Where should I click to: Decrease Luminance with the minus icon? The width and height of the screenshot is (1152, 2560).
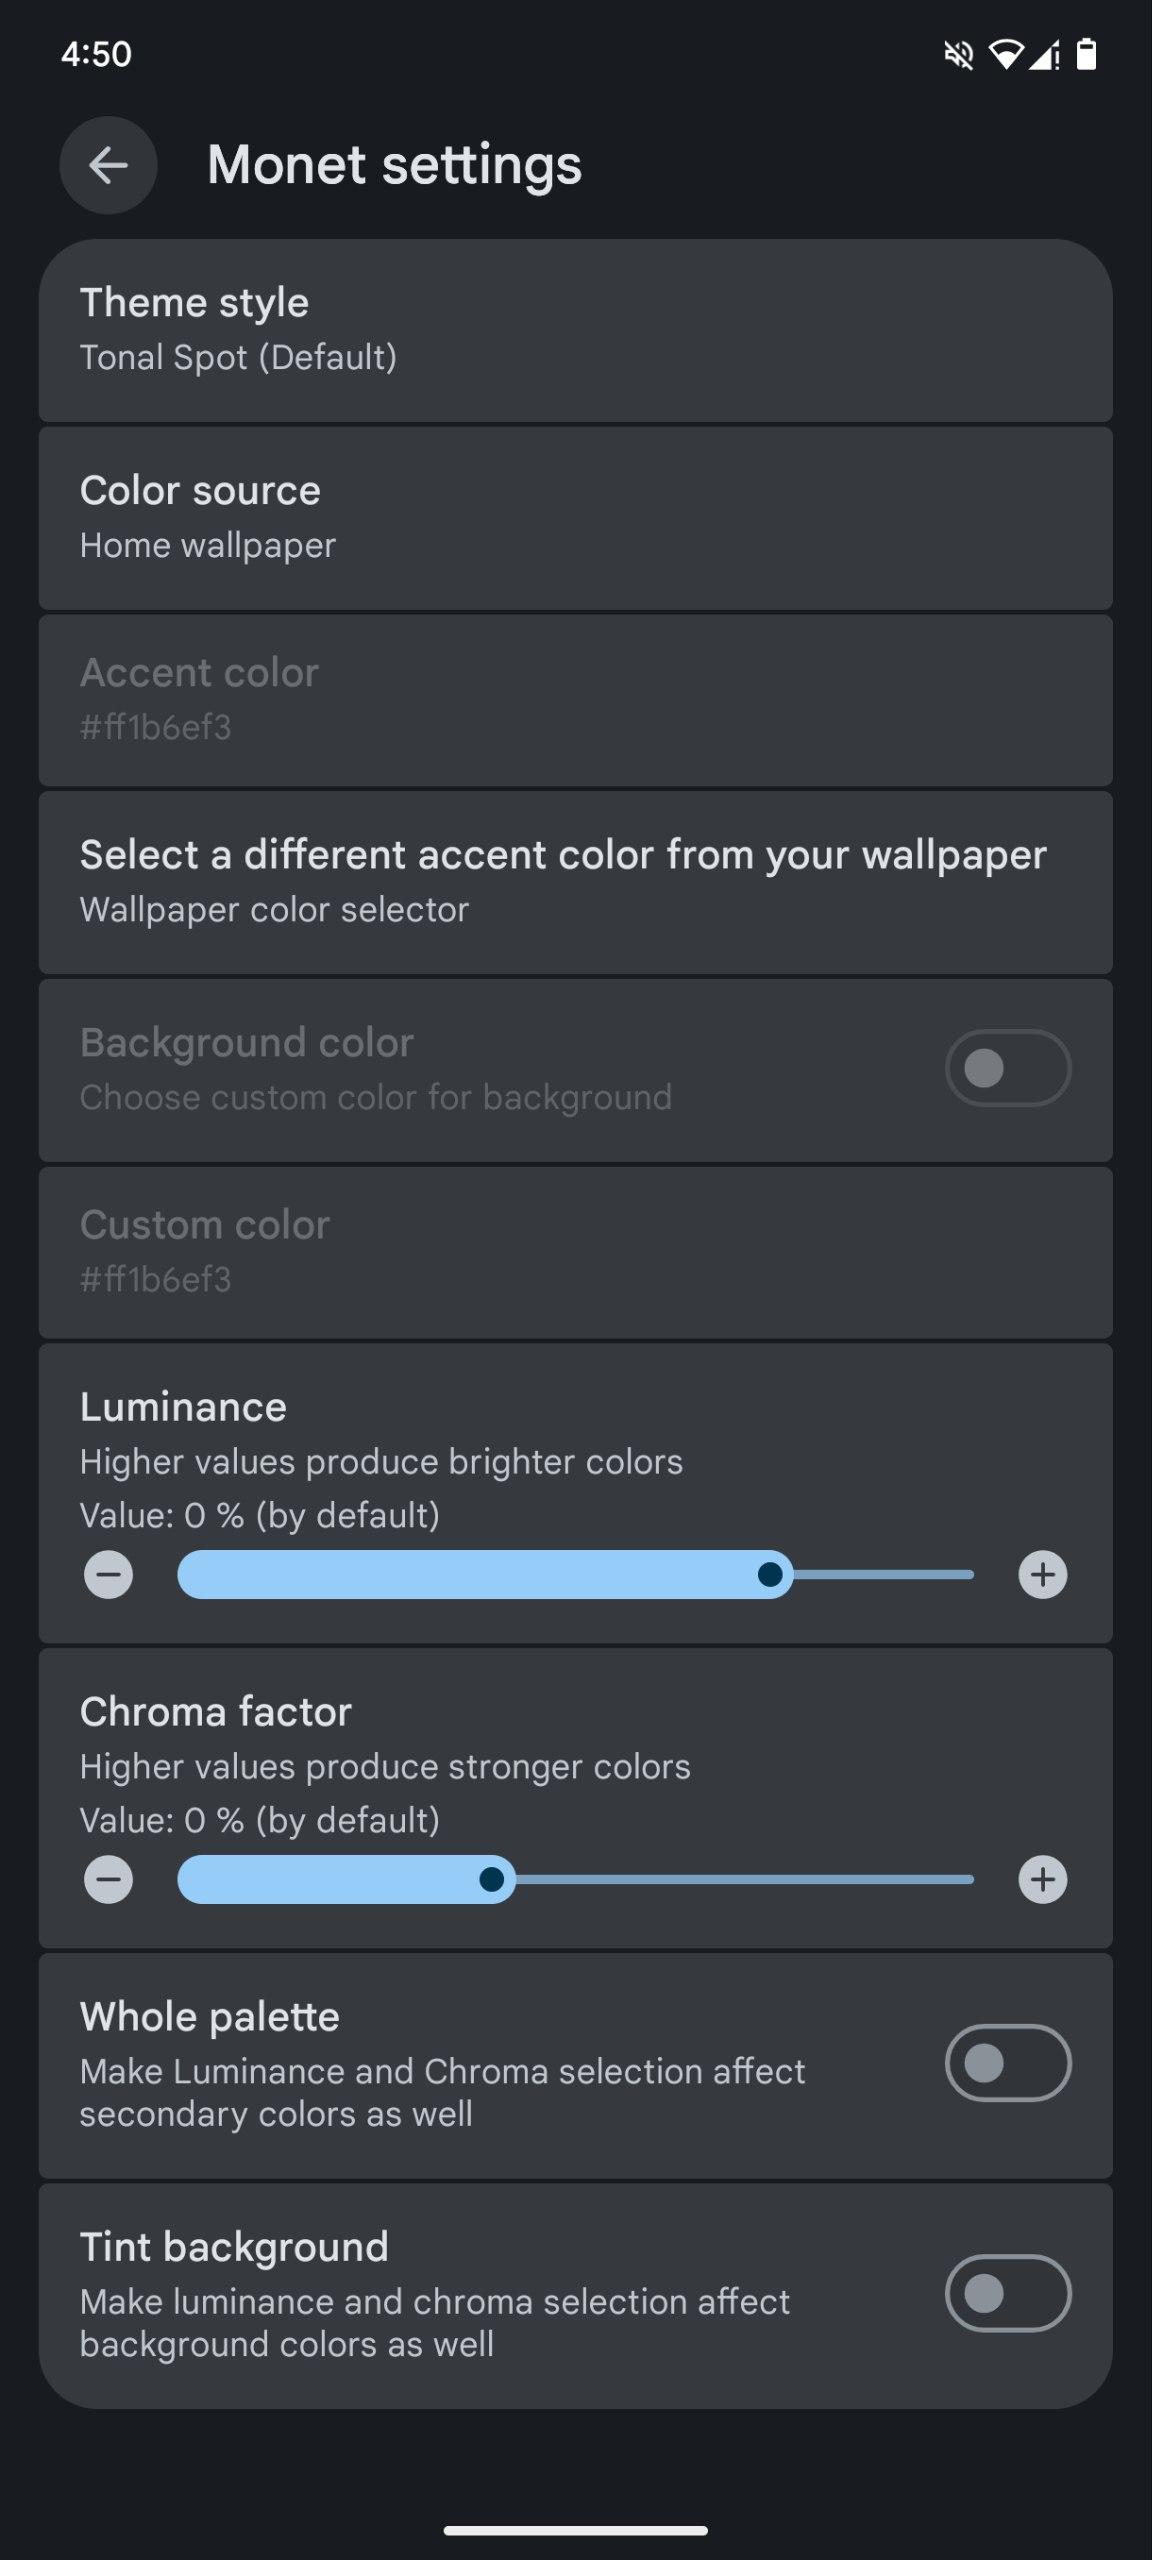[x=108, y=1575]
